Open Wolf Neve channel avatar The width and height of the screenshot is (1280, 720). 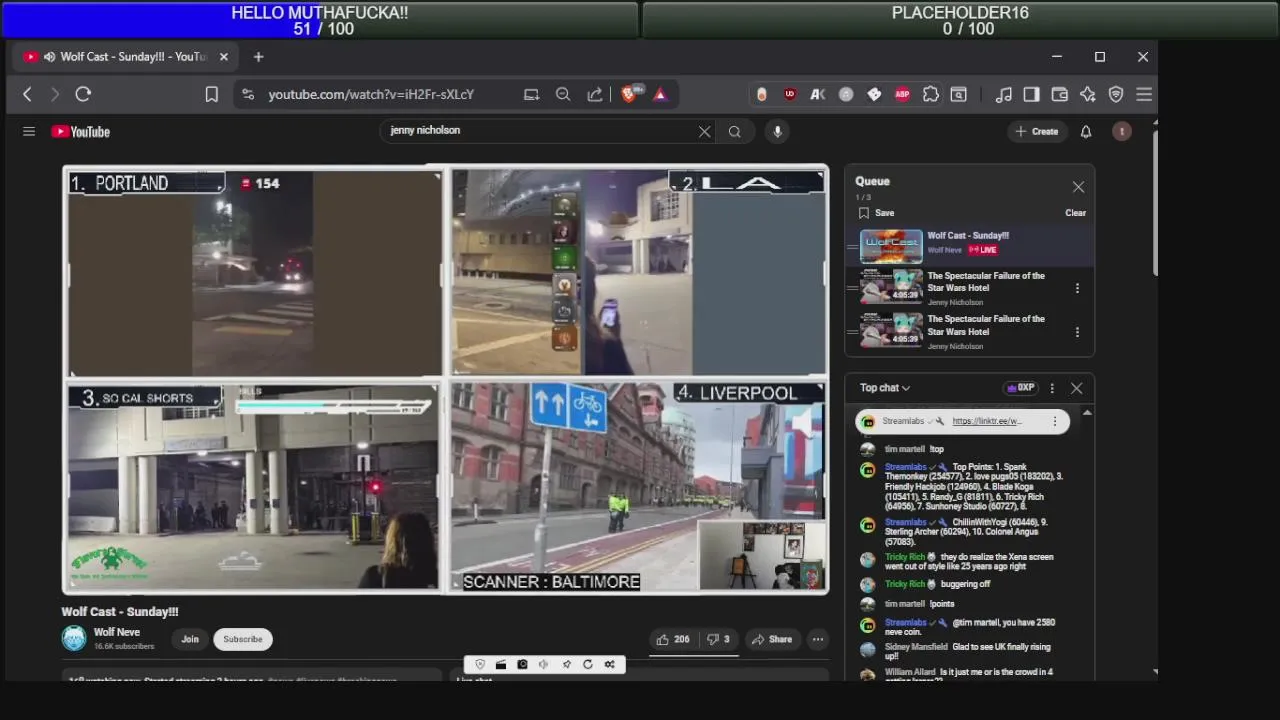pos(74,638)
